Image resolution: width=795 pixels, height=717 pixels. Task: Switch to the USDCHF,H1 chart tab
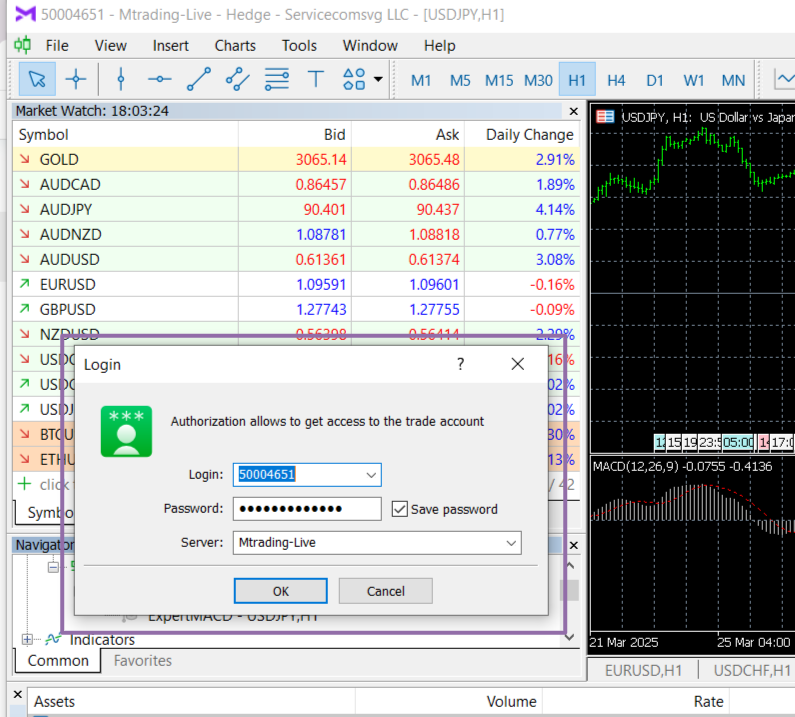[751, 670]
